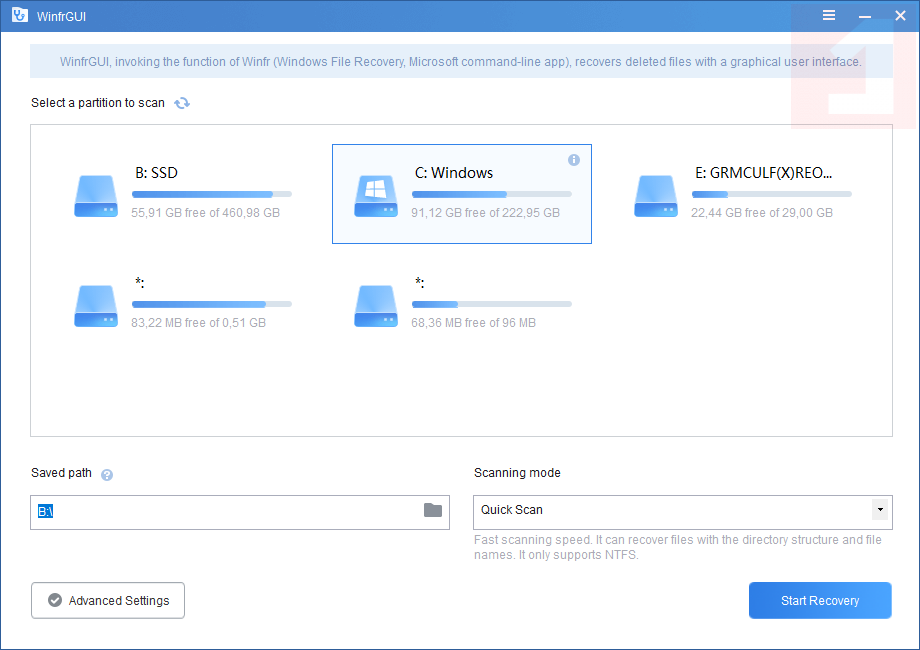This screenshot has height=650, width=920.
Task: Click the WinfrGUI description banner text
Action: (461, 62)
